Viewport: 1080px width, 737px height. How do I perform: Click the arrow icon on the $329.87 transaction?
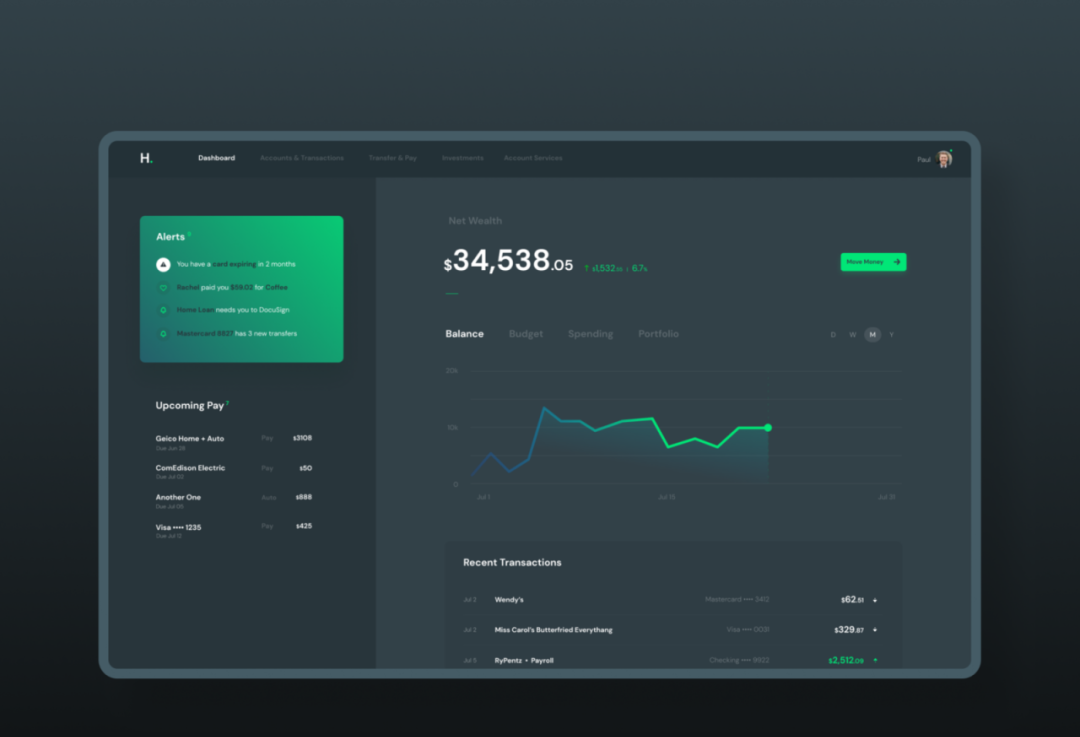coord(875,630)
